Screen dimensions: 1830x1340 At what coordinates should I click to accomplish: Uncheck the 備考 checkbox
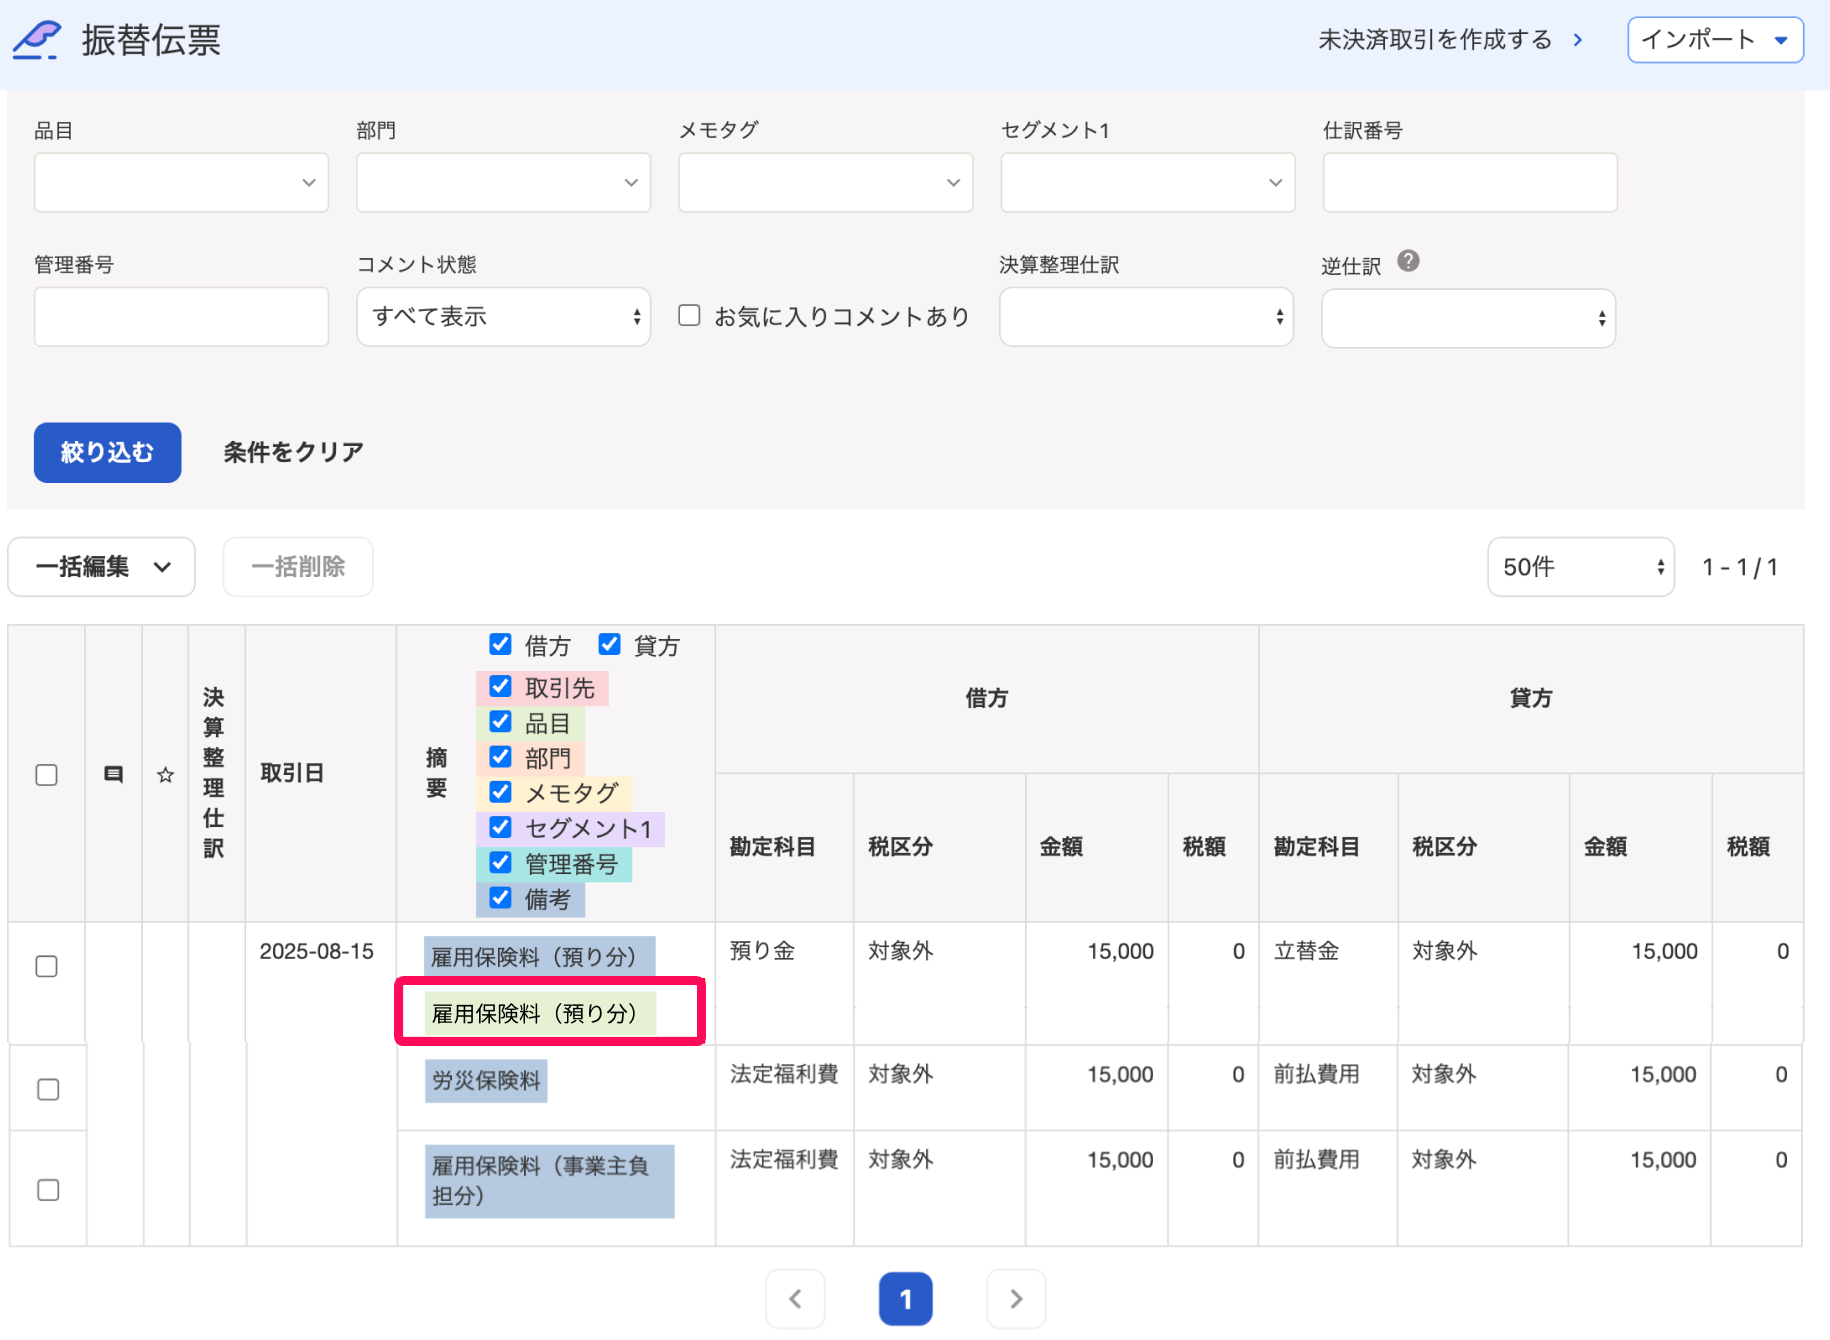pyautogui.click(x=500, y=897)
